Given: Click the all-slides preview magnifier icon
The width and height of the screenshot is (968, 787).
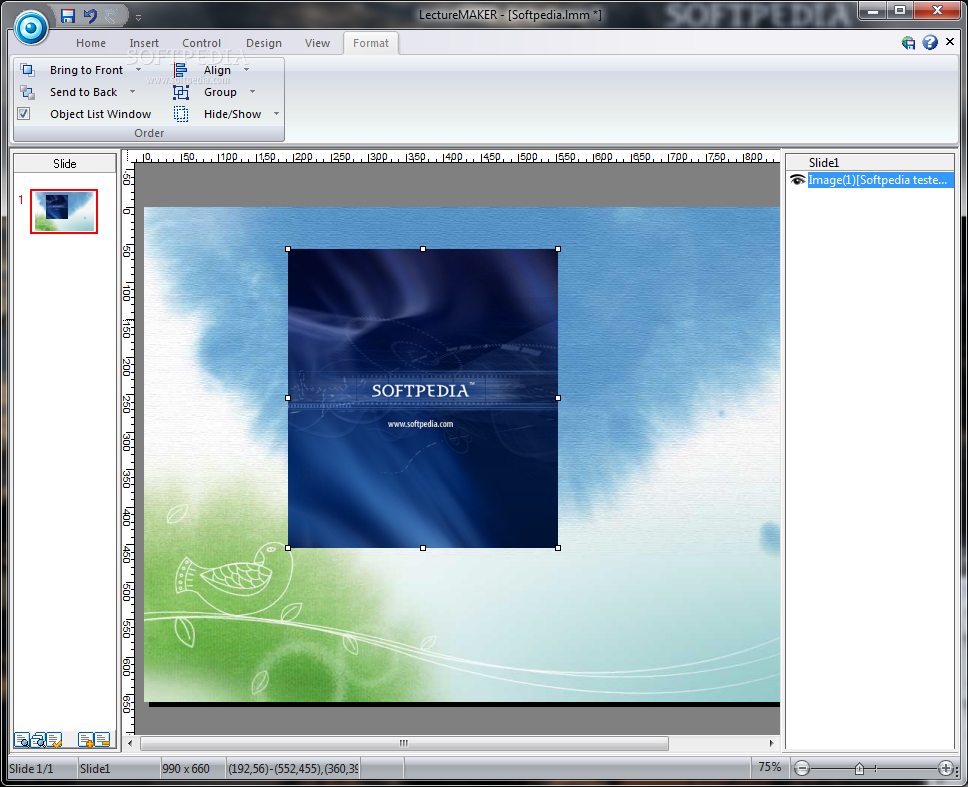Looking at the screenshot, I should click(x=38, y=739).
